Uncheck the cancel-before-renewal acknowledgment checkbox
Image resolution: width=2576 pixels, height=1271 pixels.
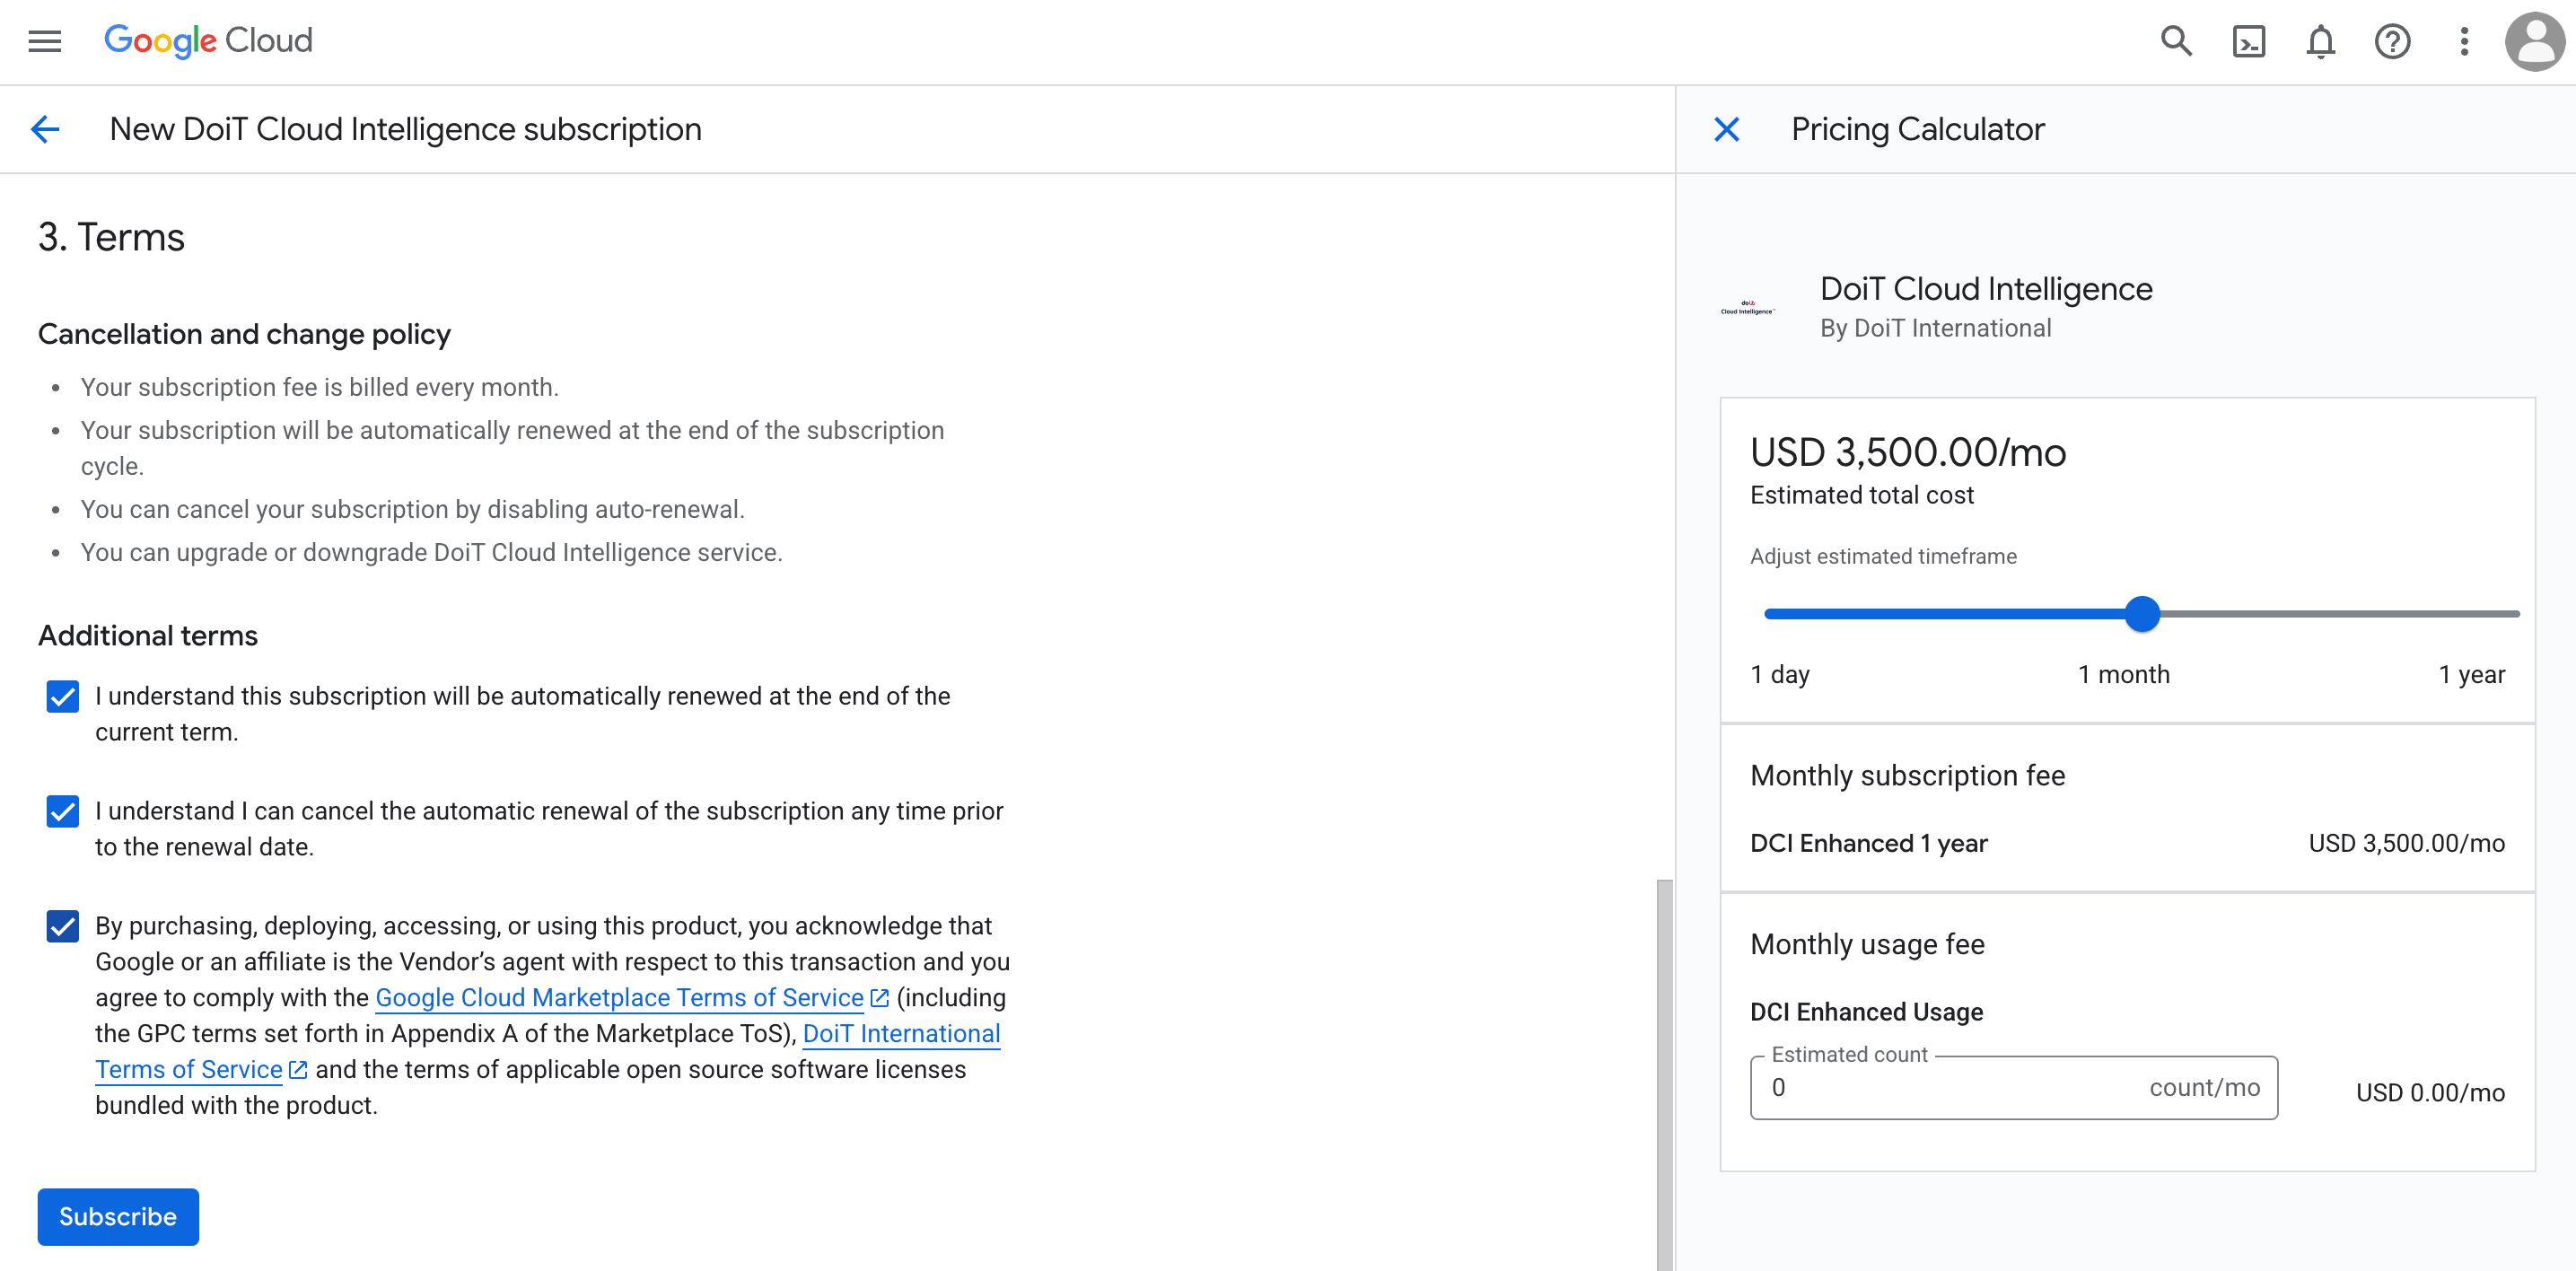(61, 811)
